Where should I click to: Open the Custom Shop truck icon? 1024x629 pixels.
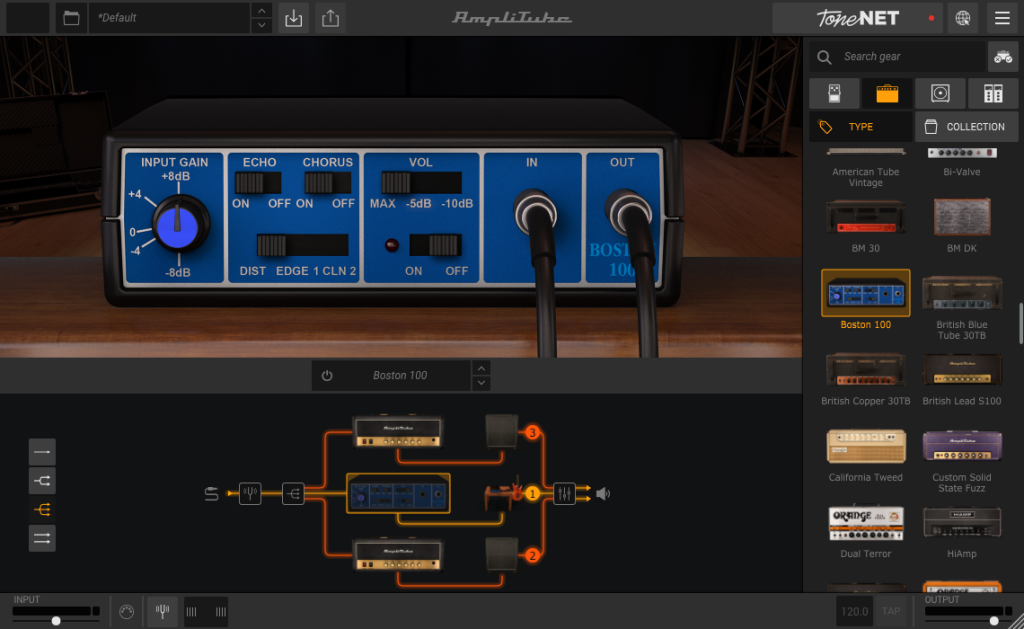click(1003, 57)
